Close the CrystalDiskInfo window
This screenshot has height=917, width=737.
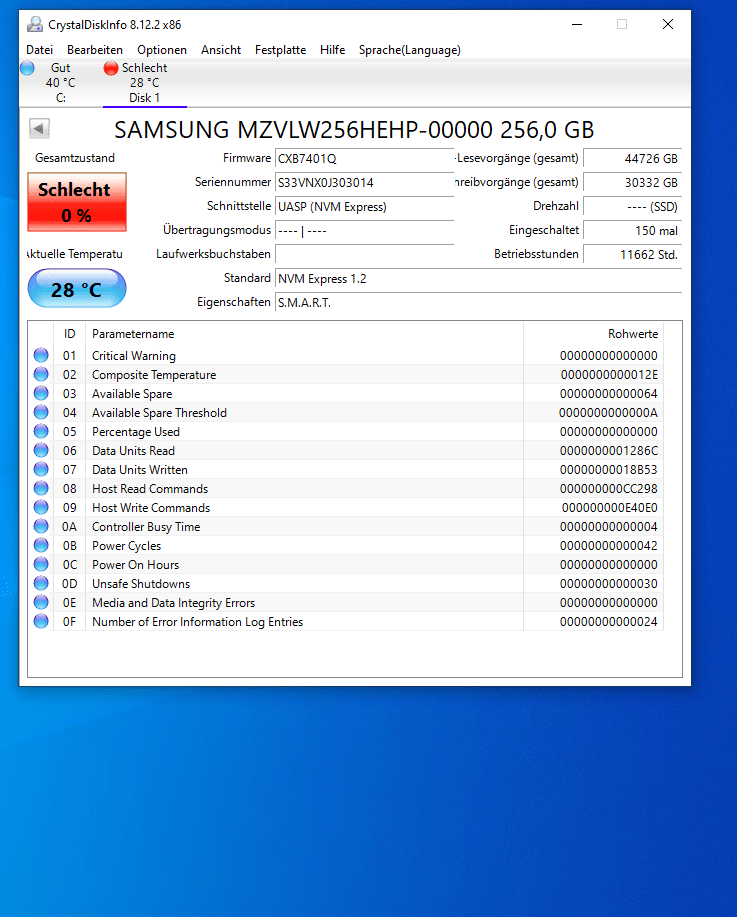point(667,25)
